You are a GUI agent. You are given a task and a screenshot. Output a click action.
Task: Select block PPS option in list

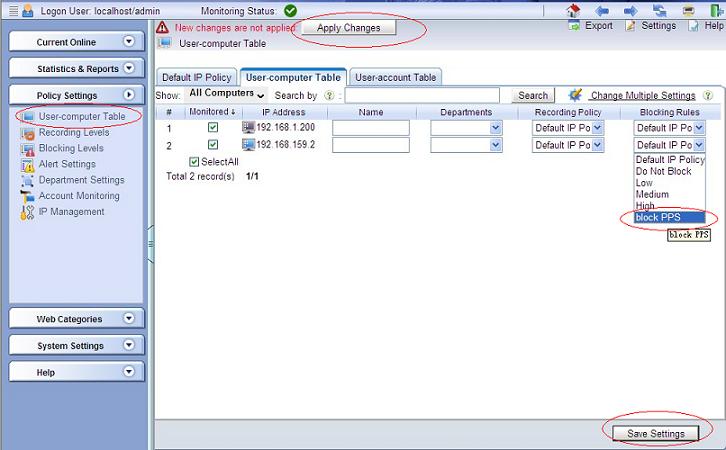[670, 218]
